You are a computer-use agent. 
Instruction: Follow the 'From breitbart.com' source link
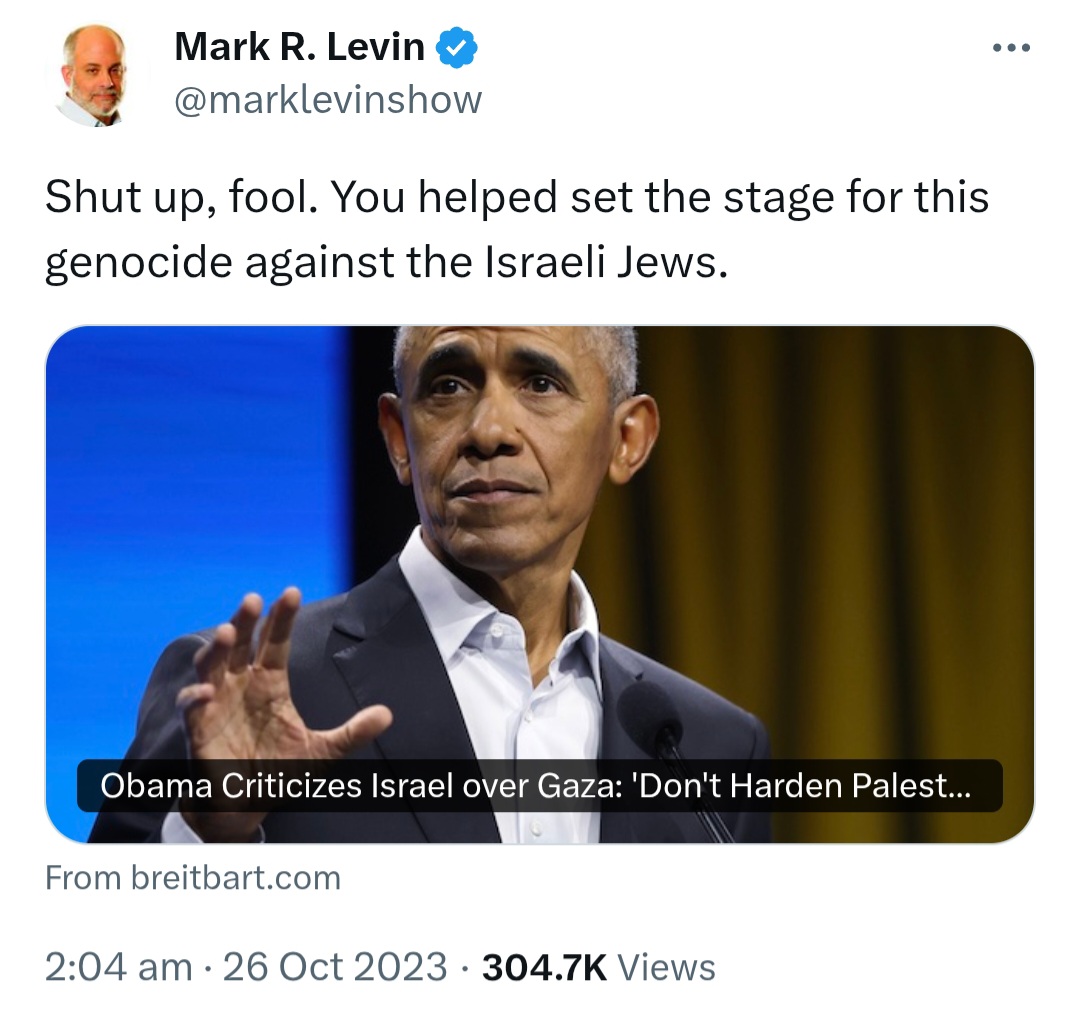click(193, 878)
